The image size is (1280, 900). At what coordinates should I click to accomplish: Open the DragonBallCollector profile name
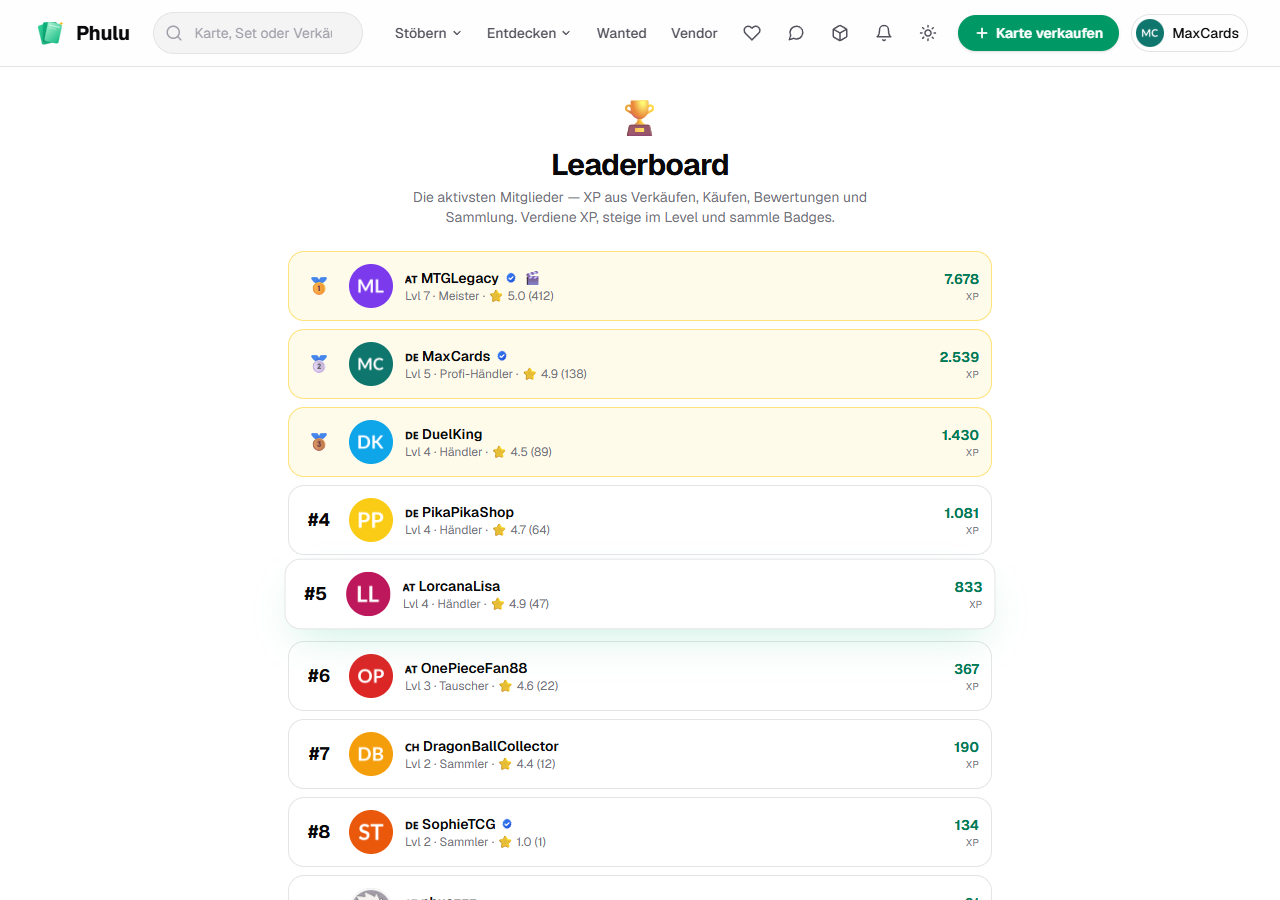[491, 746]
